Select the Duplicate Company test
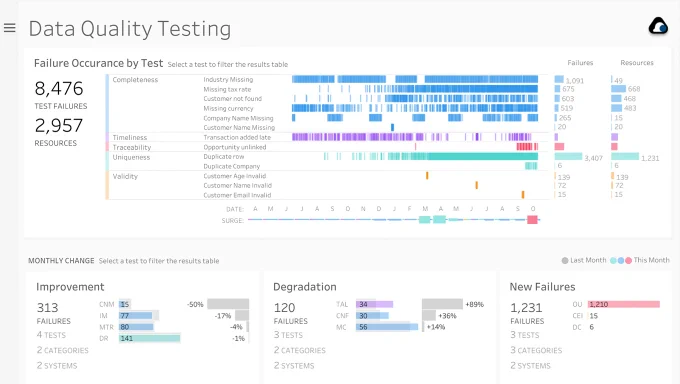Image resolution: width=680 pixels, height=384 pixels. 232,166
